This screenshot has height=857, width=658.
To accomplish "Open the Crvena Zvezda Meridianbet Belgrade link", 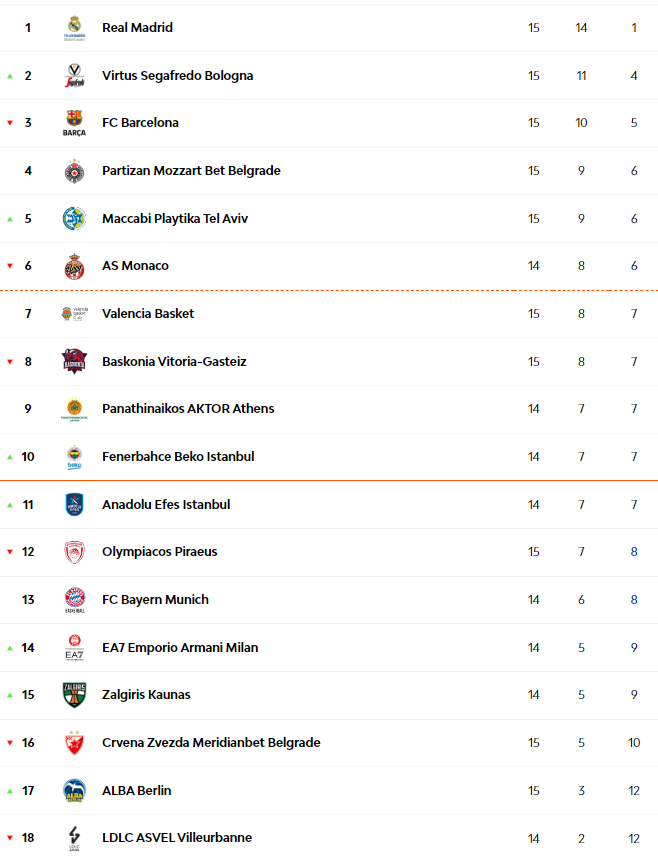I will [x=211, y=743].
